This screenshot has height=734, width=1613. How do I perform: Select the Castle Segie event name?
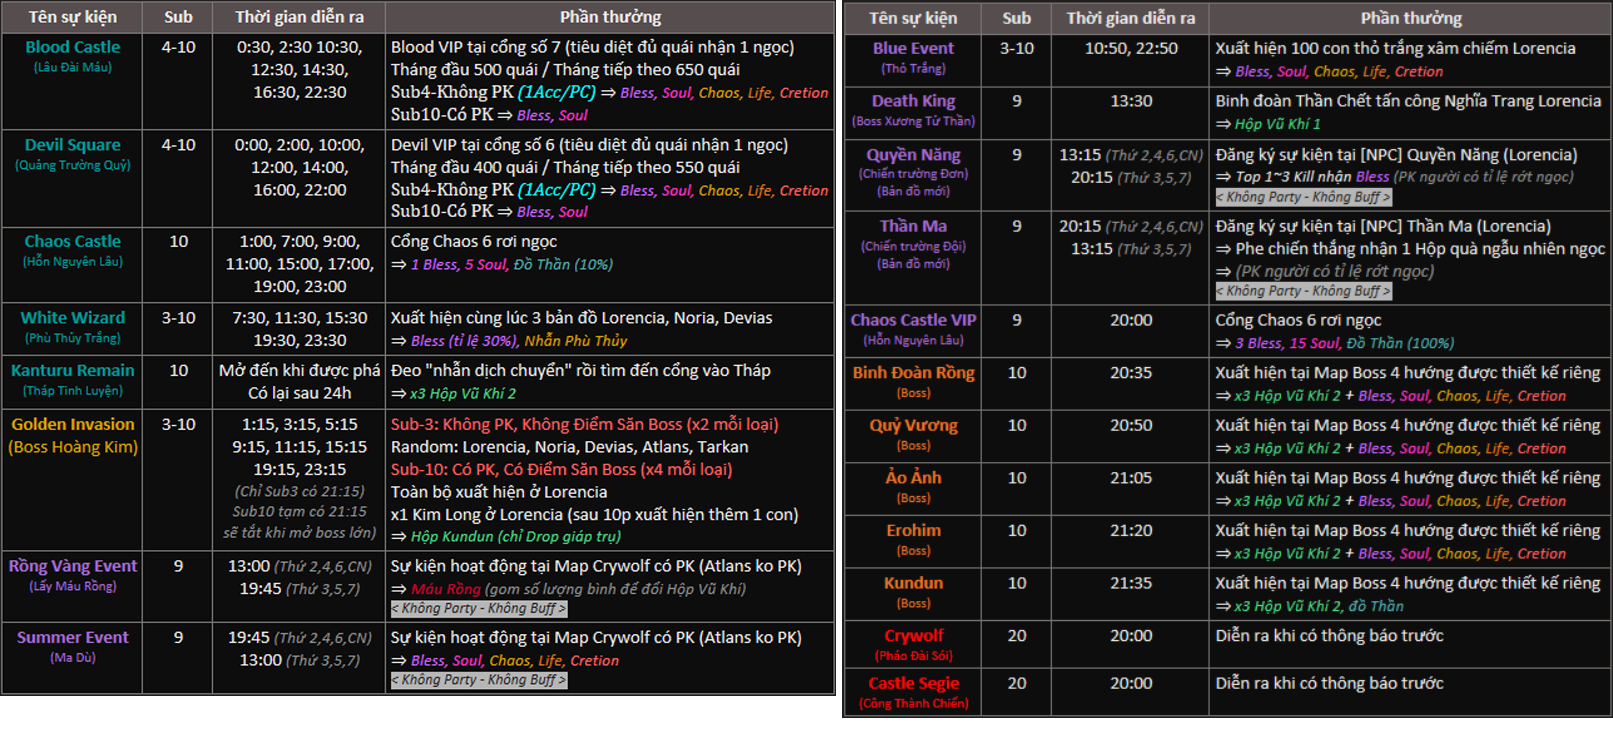click(913, 683)
